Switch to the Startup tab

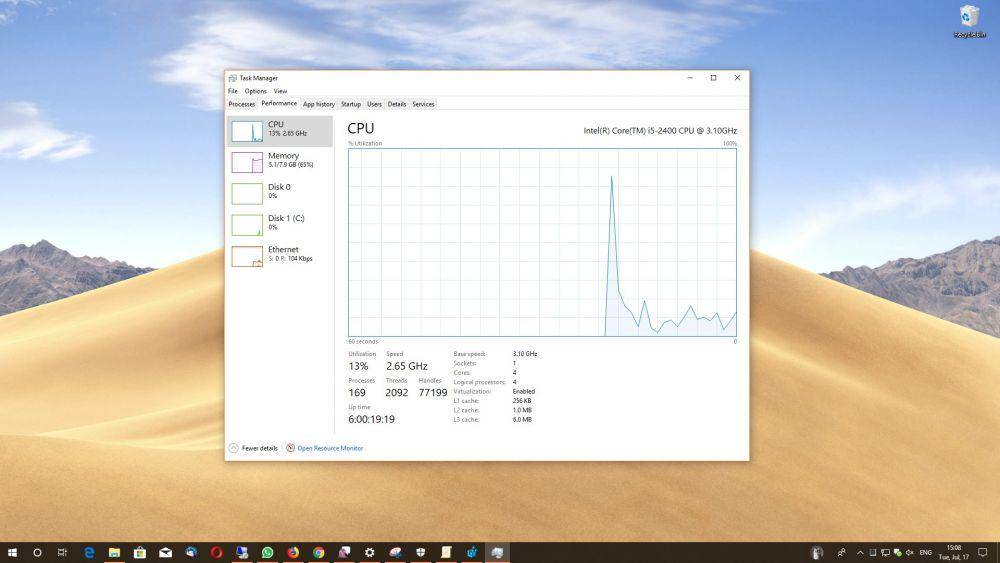click(x=351, y=104)
